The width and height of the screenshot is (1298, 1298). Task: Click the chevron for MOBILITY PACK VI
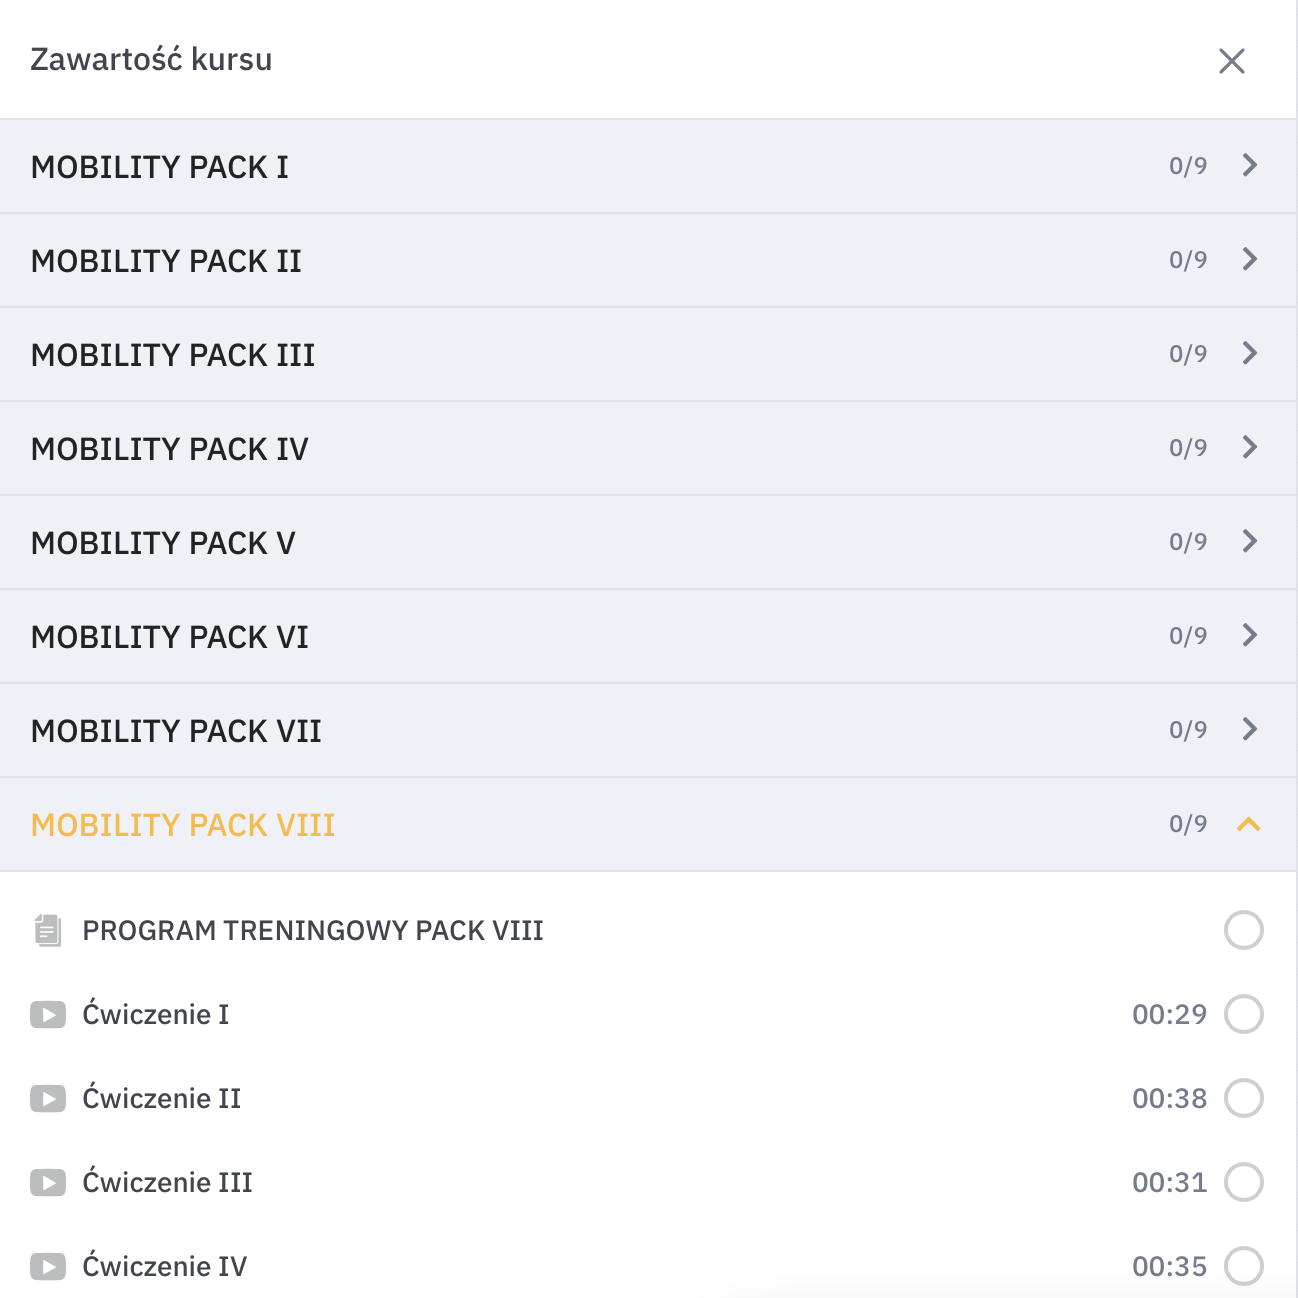tap(1249, 635)
